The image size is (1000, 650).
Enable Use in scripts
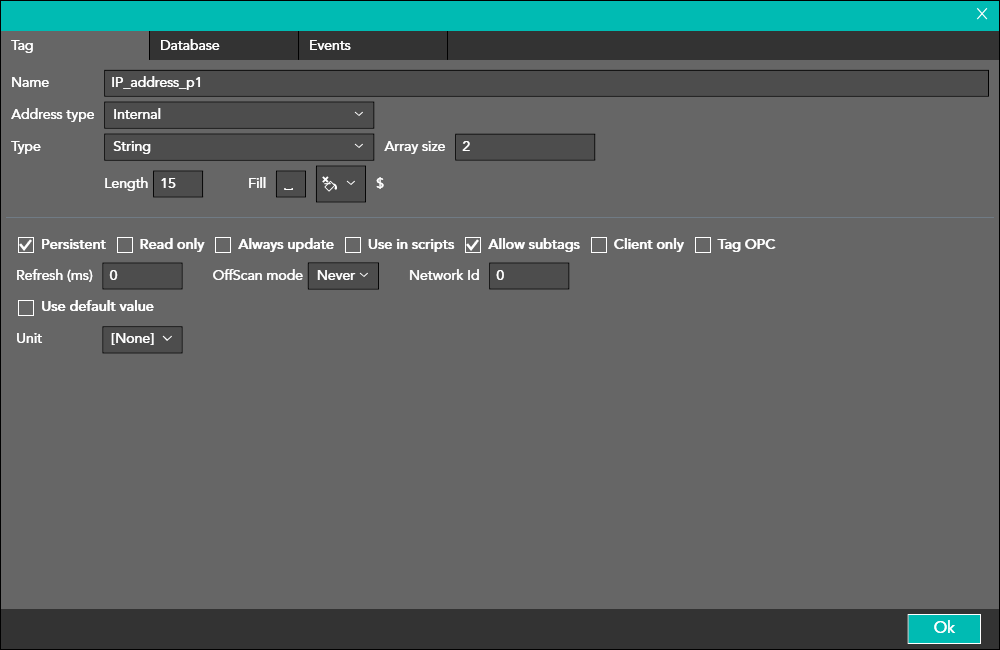[353, 245]
